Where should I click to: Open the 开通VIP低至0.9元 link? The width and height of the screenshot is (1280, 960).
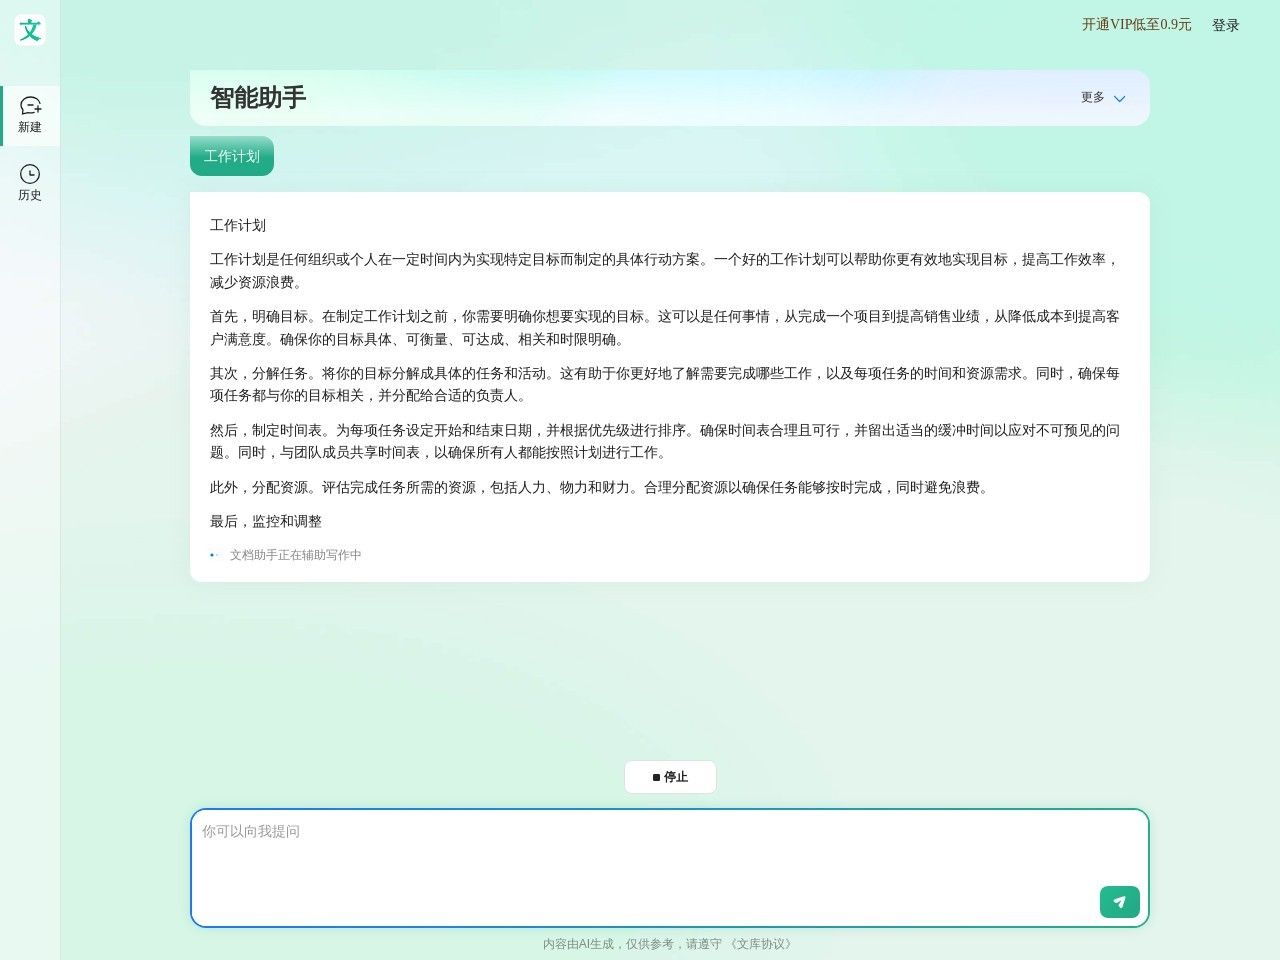coord(1136,25)
